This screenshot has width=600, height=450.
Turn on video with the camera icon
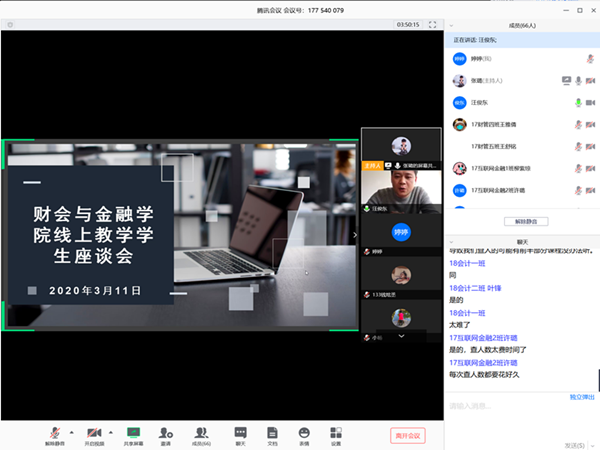93,432
